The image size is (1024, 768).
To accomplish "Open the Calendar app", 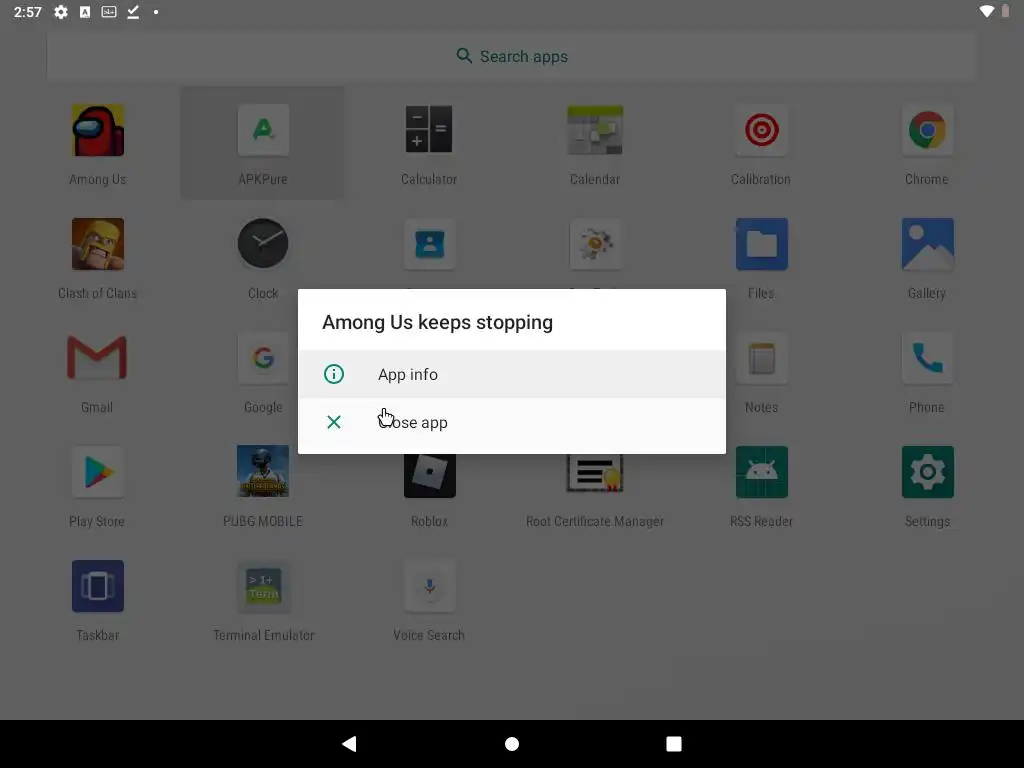I will [x=594, y=130].
